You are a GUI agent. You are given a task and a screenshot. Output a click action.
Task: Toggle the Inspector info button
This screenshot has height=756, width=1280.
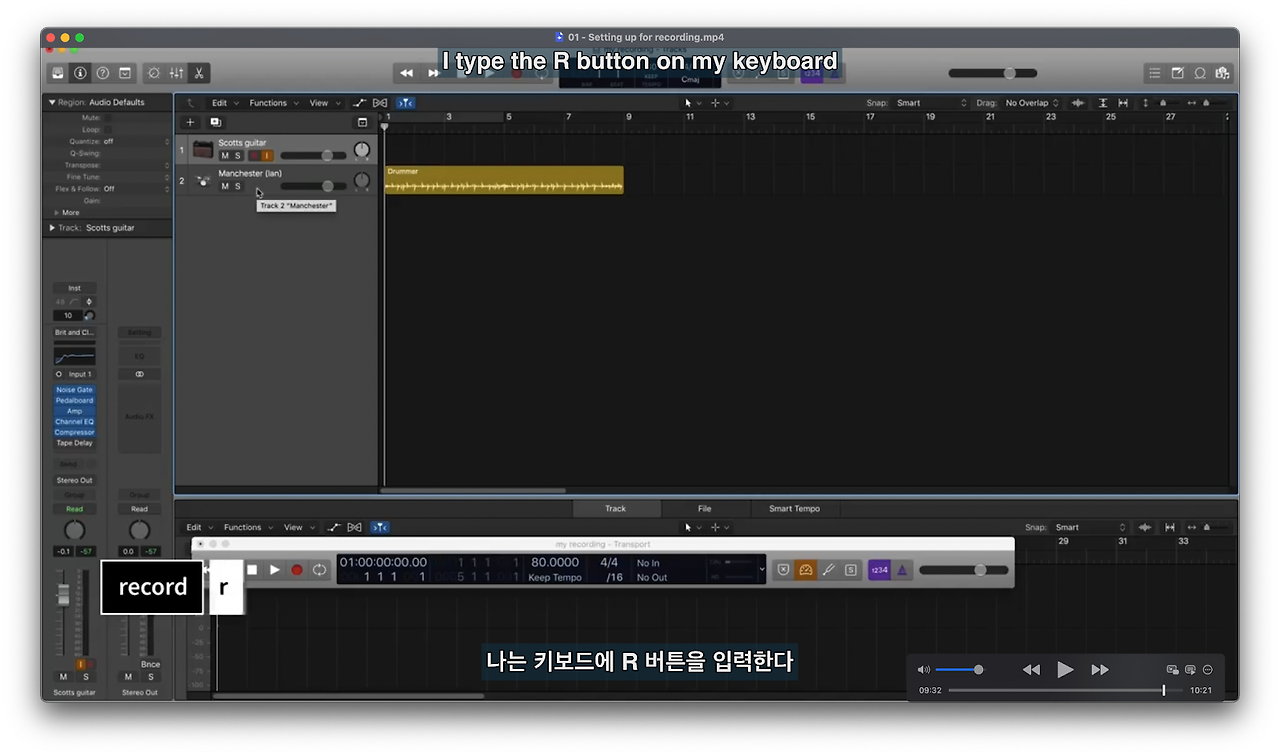click(80, 73)
